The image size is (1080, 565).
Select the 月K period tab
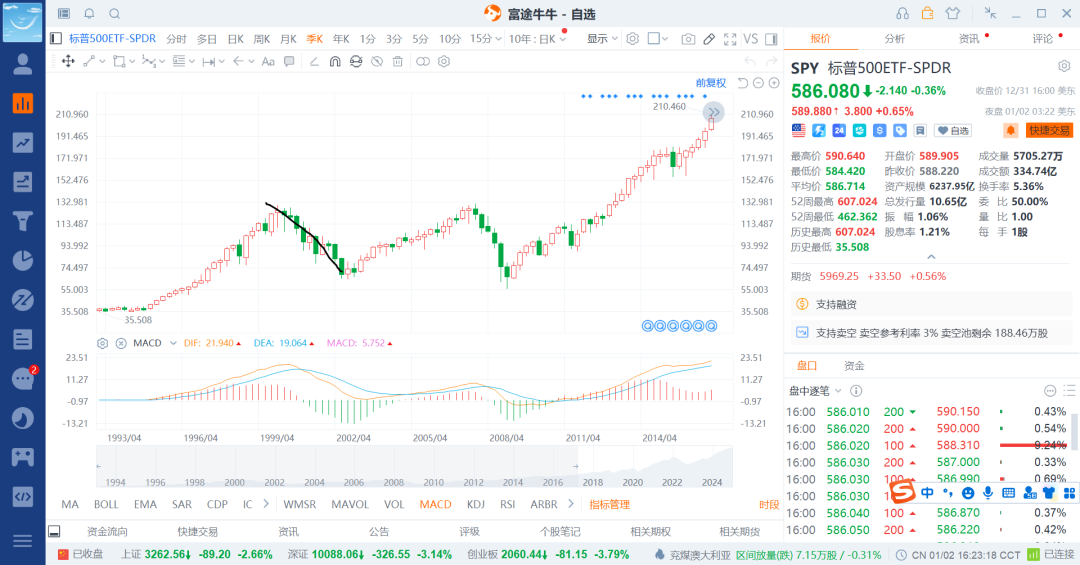tap(289, 39)
